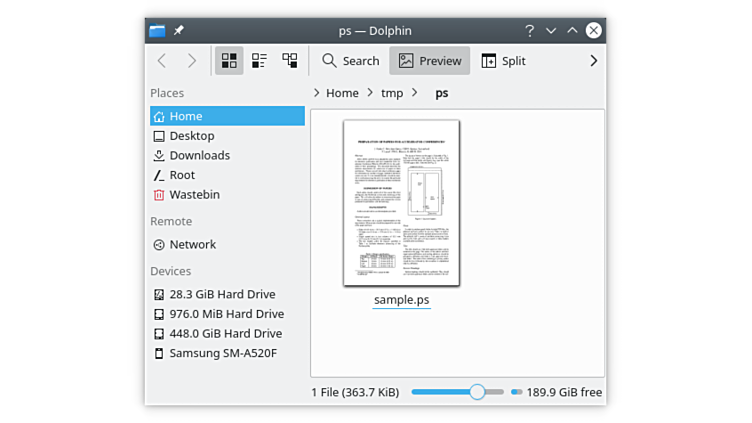Toggle the Preview button off
The image size is (752, 423).
tap(430, 61)
